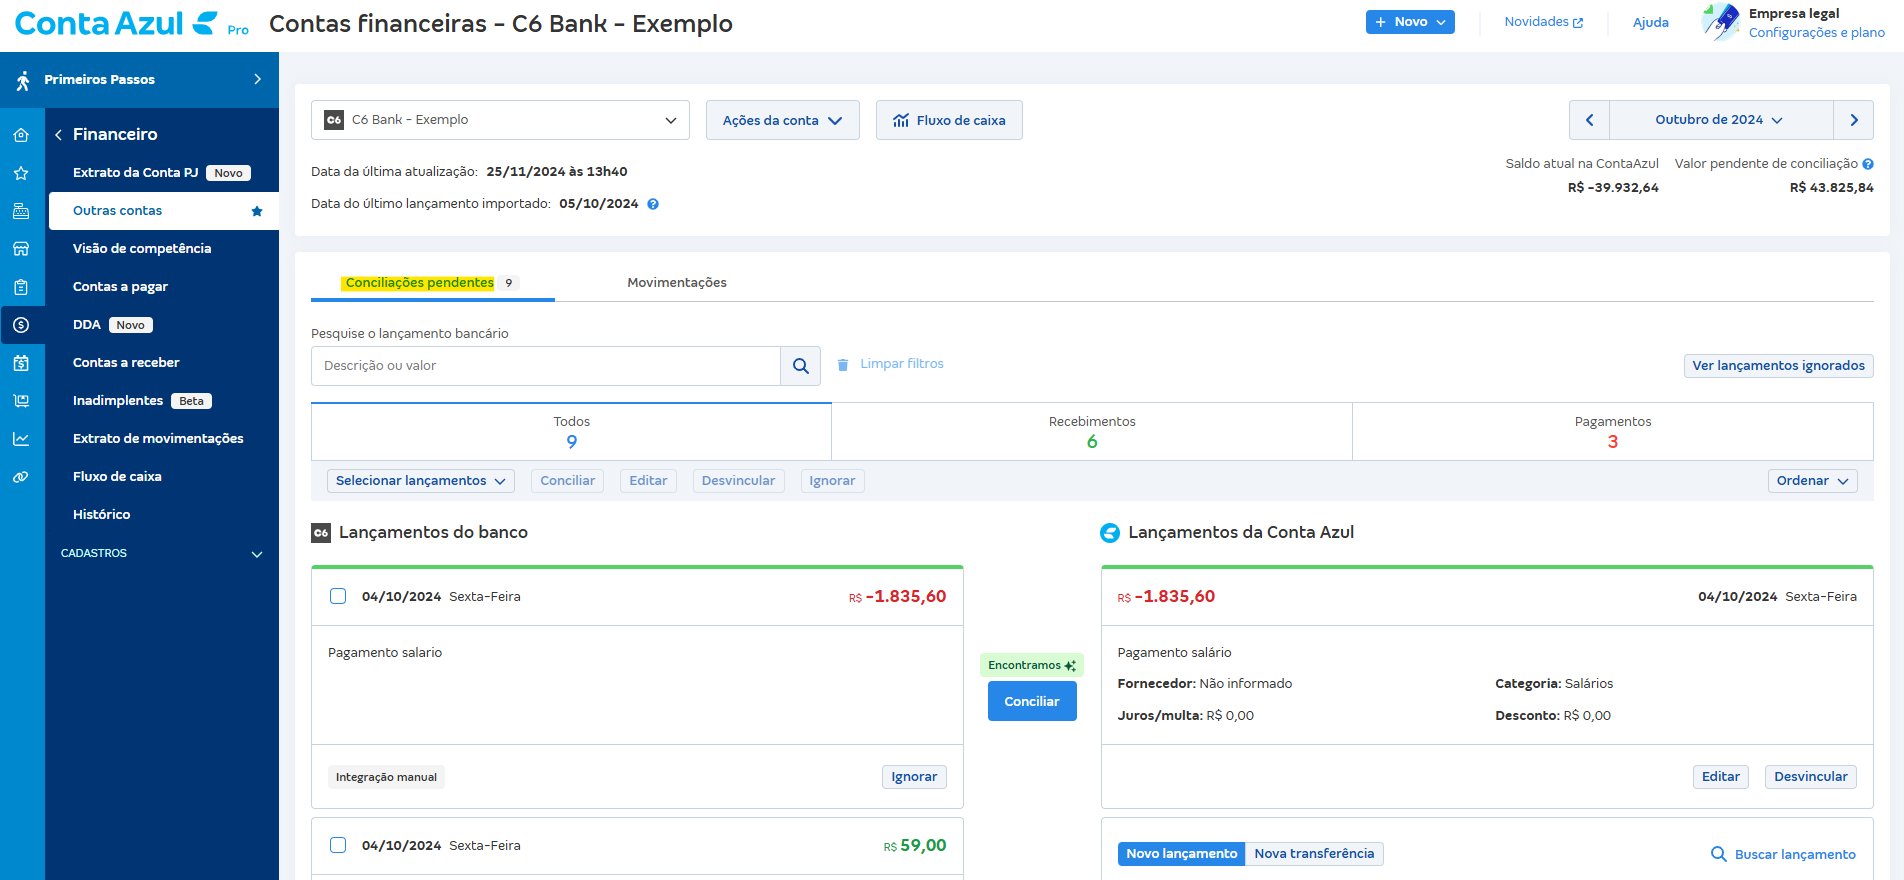Open the cash register icon in the sidebar
1904x880 pixels.
pos(21,211)
